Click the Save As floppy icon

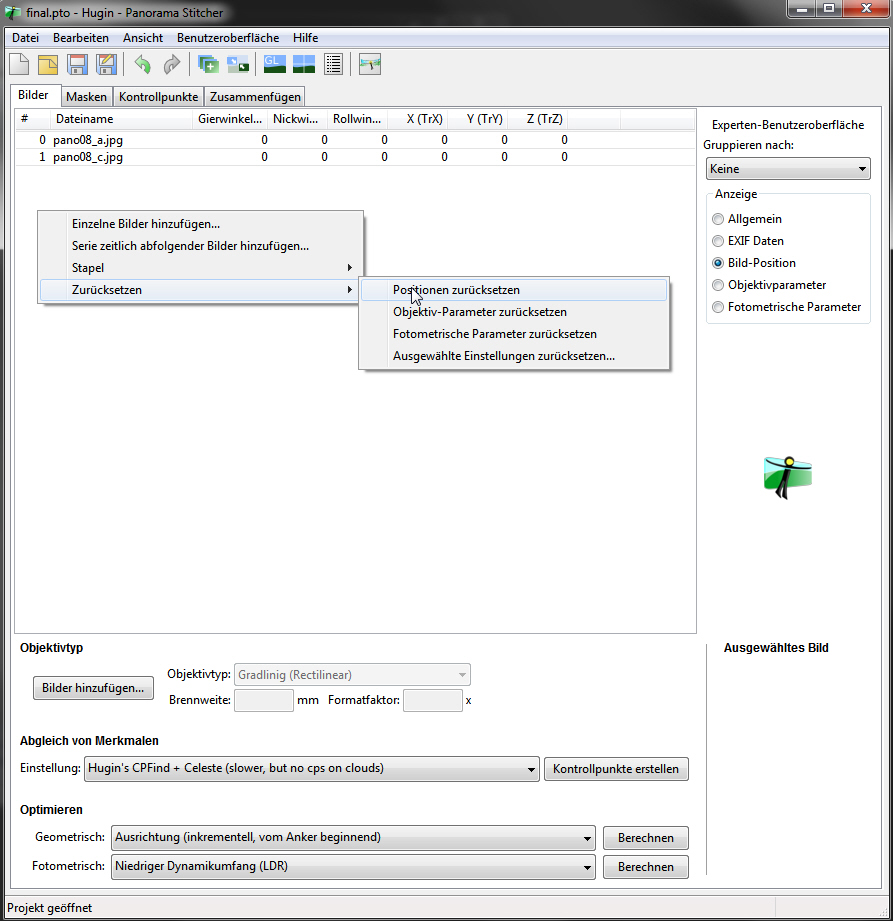[x=106, y=65]
